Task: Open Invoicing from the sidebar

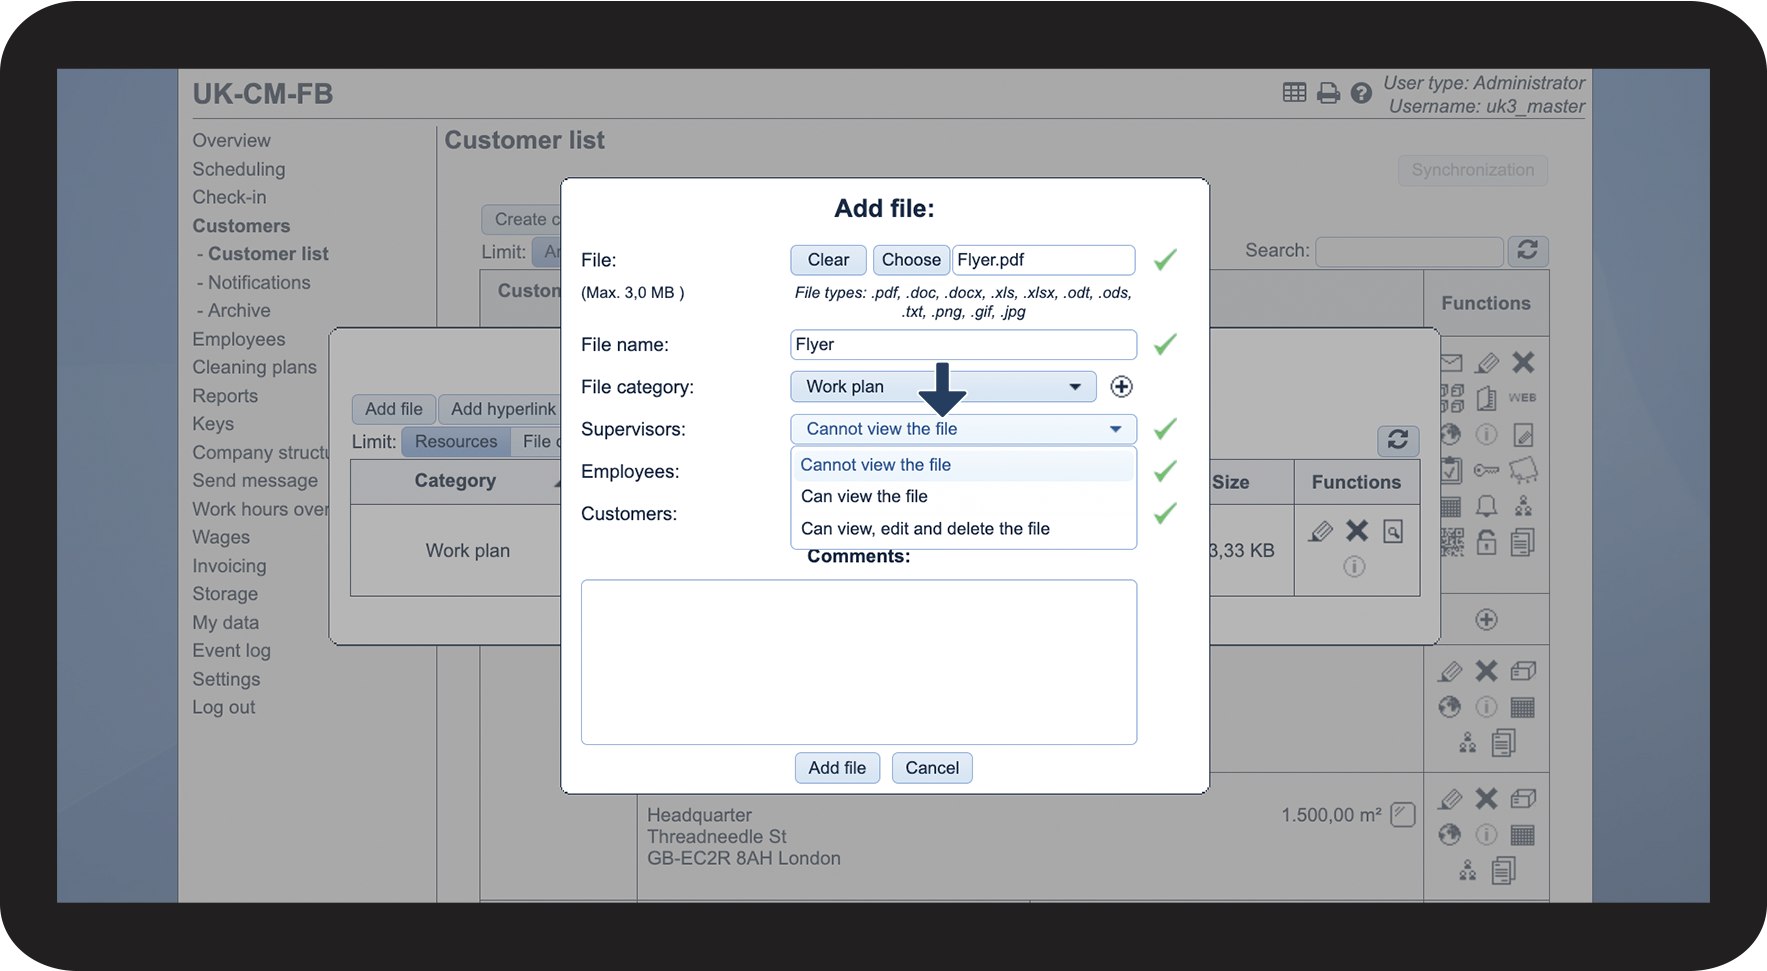Action: [230, 566]
